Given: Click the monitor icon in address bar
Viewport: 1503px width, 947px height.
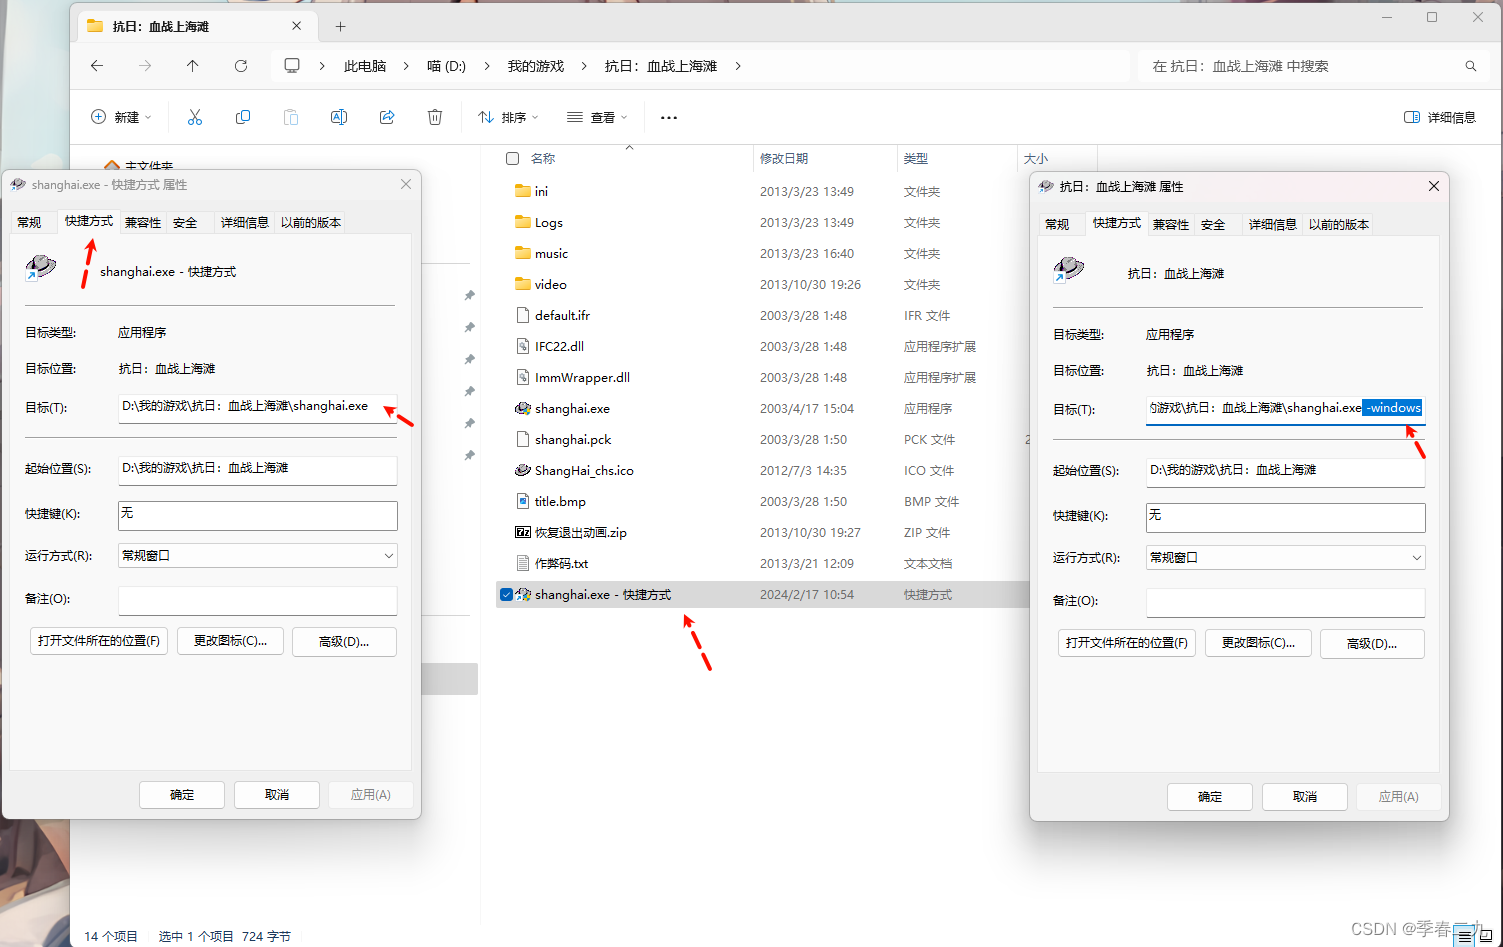Looking at the screenshot, I should click(x=292, y=65).
